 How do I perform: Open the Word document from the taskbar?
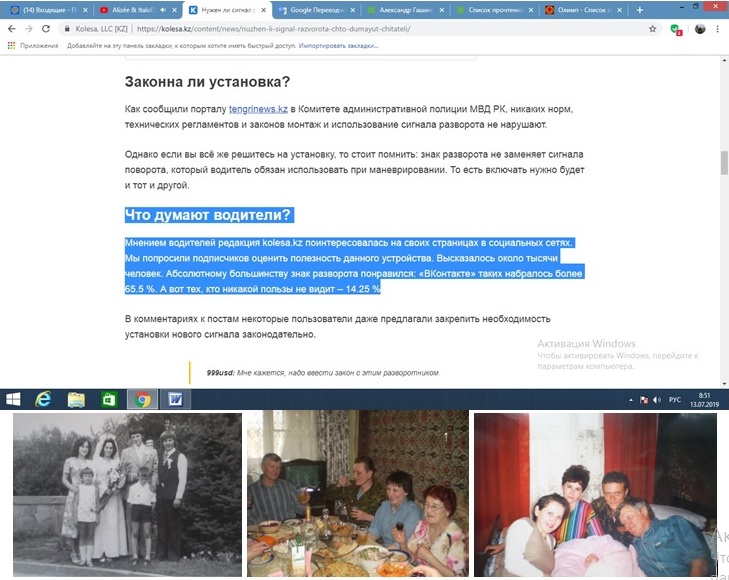click(175, 399)
